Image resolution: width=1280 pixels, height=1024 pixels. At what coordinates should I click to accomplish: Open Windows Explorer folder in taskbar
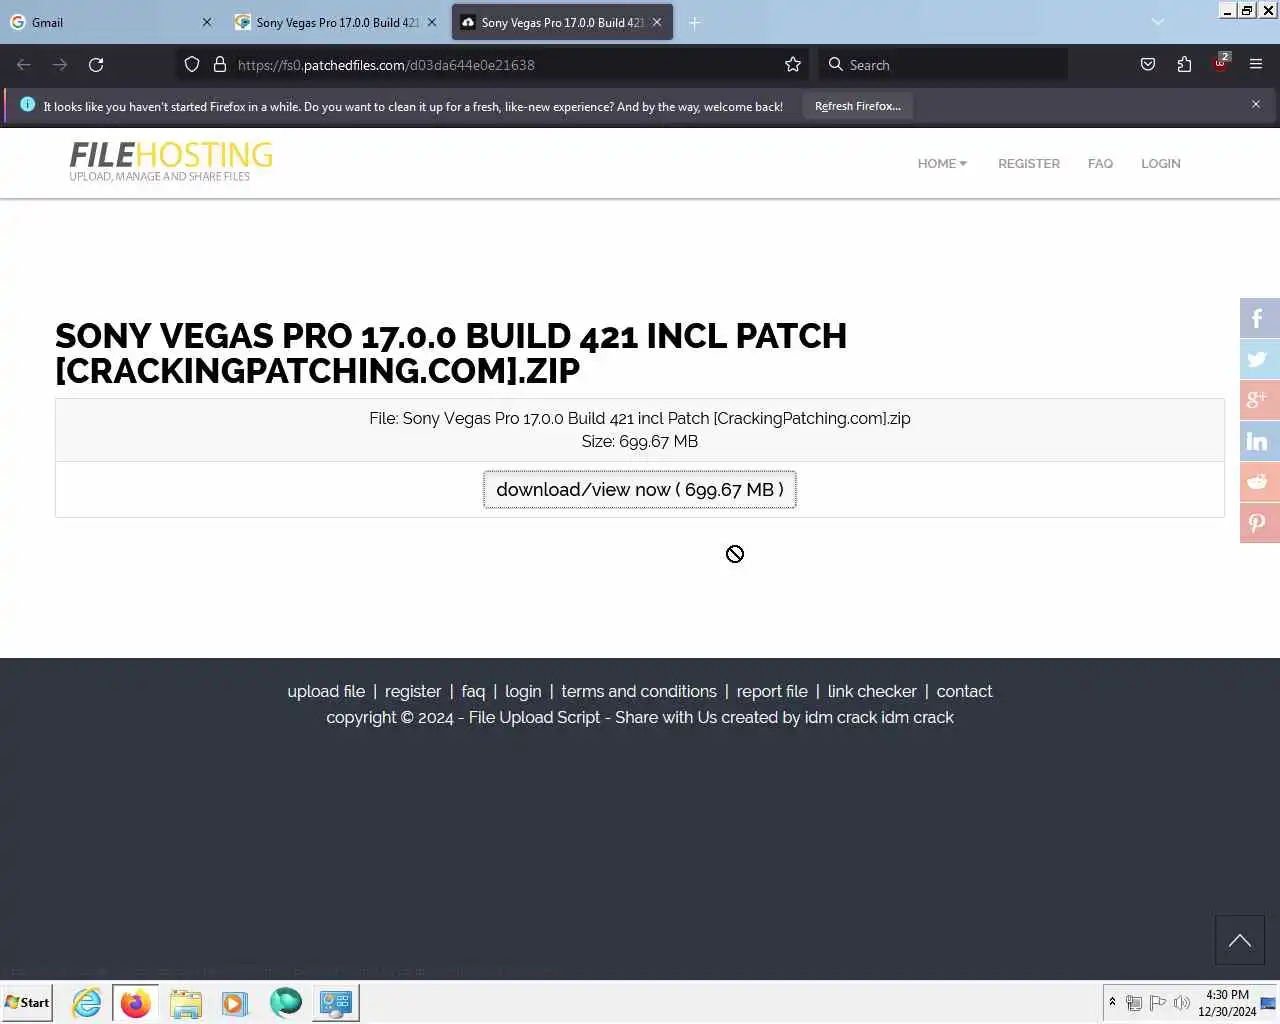(x=185, y=1002)
